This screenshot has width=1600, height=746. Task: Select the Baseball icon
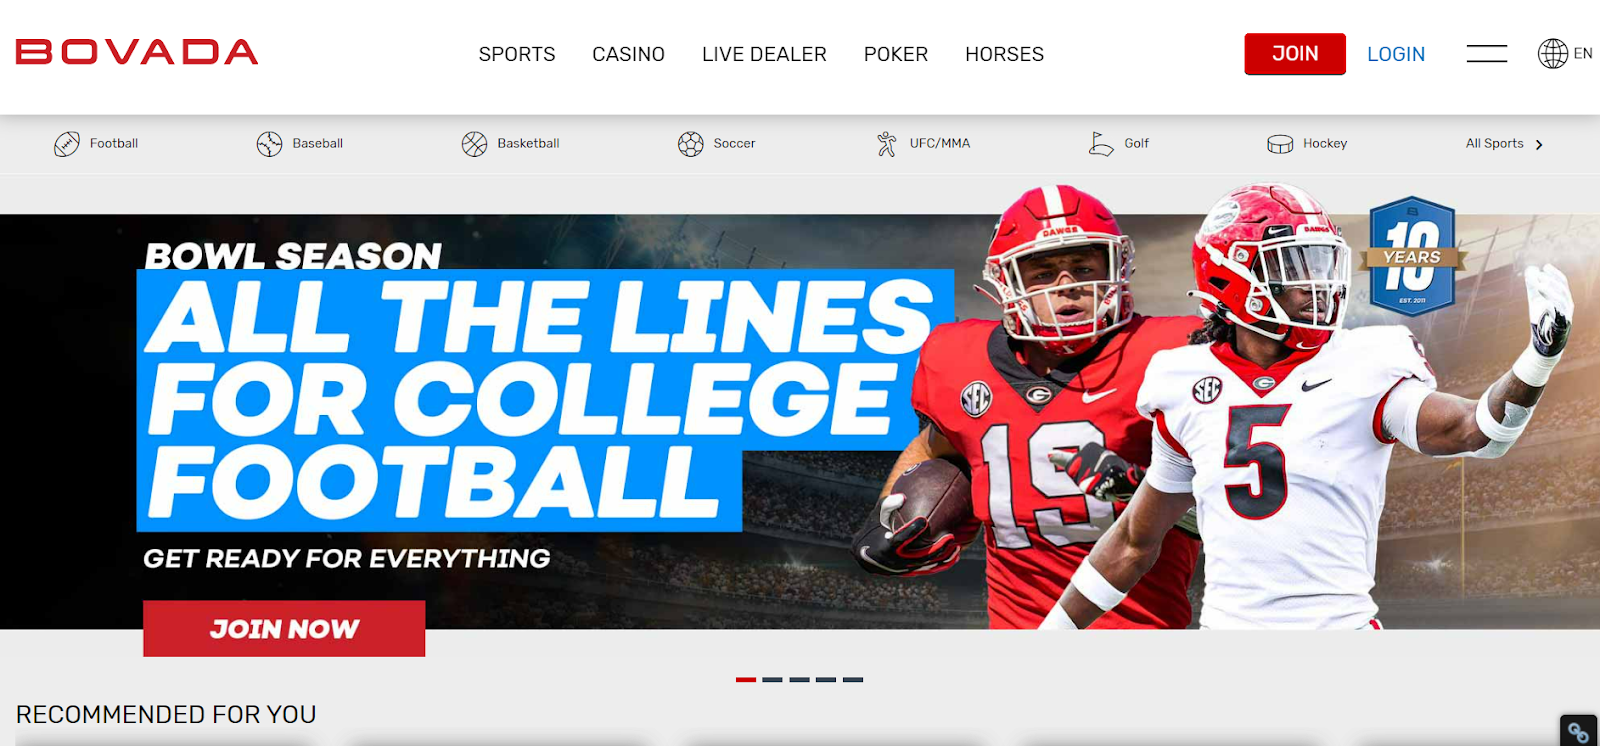[x=270, y=144]
